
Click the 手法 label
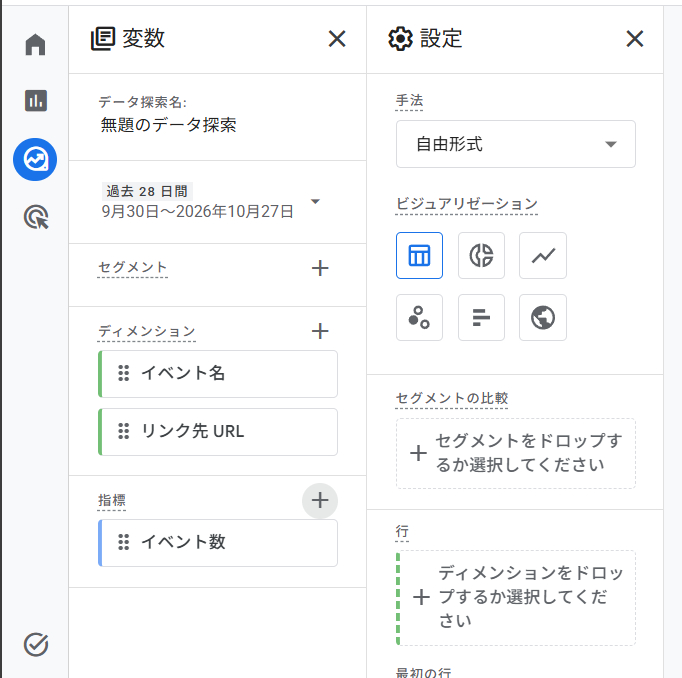(409, 100)
